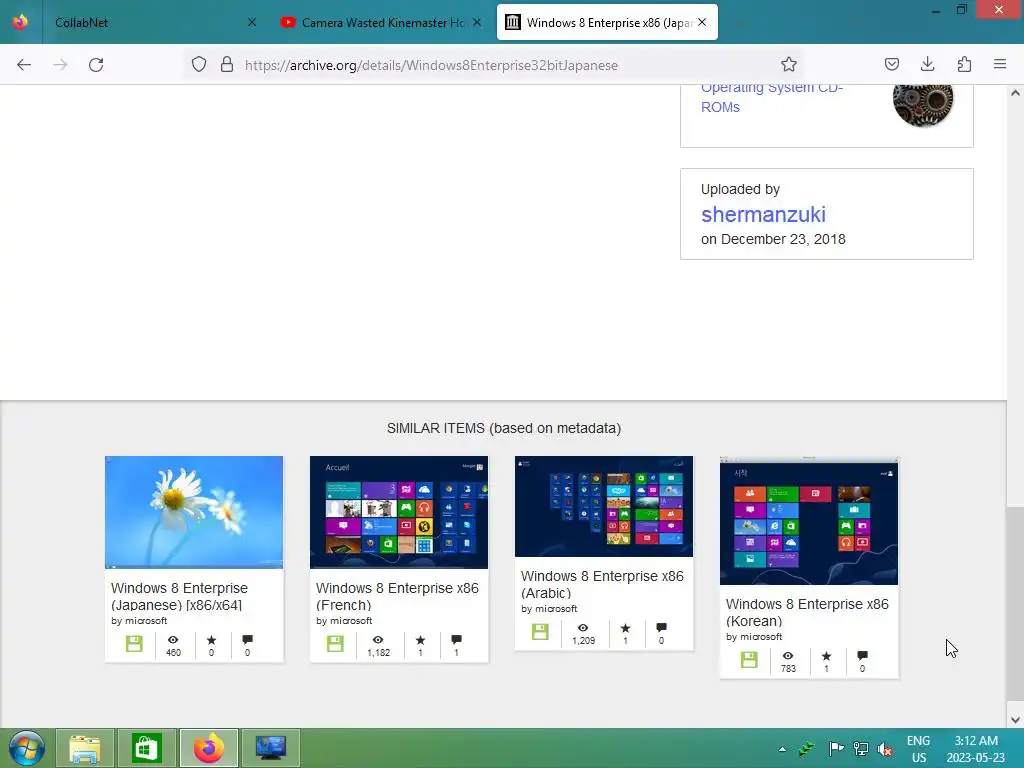Screen dimensions: 1024x768
Task: Open uploader shermanzuki profile
Action: coord(763,214)
